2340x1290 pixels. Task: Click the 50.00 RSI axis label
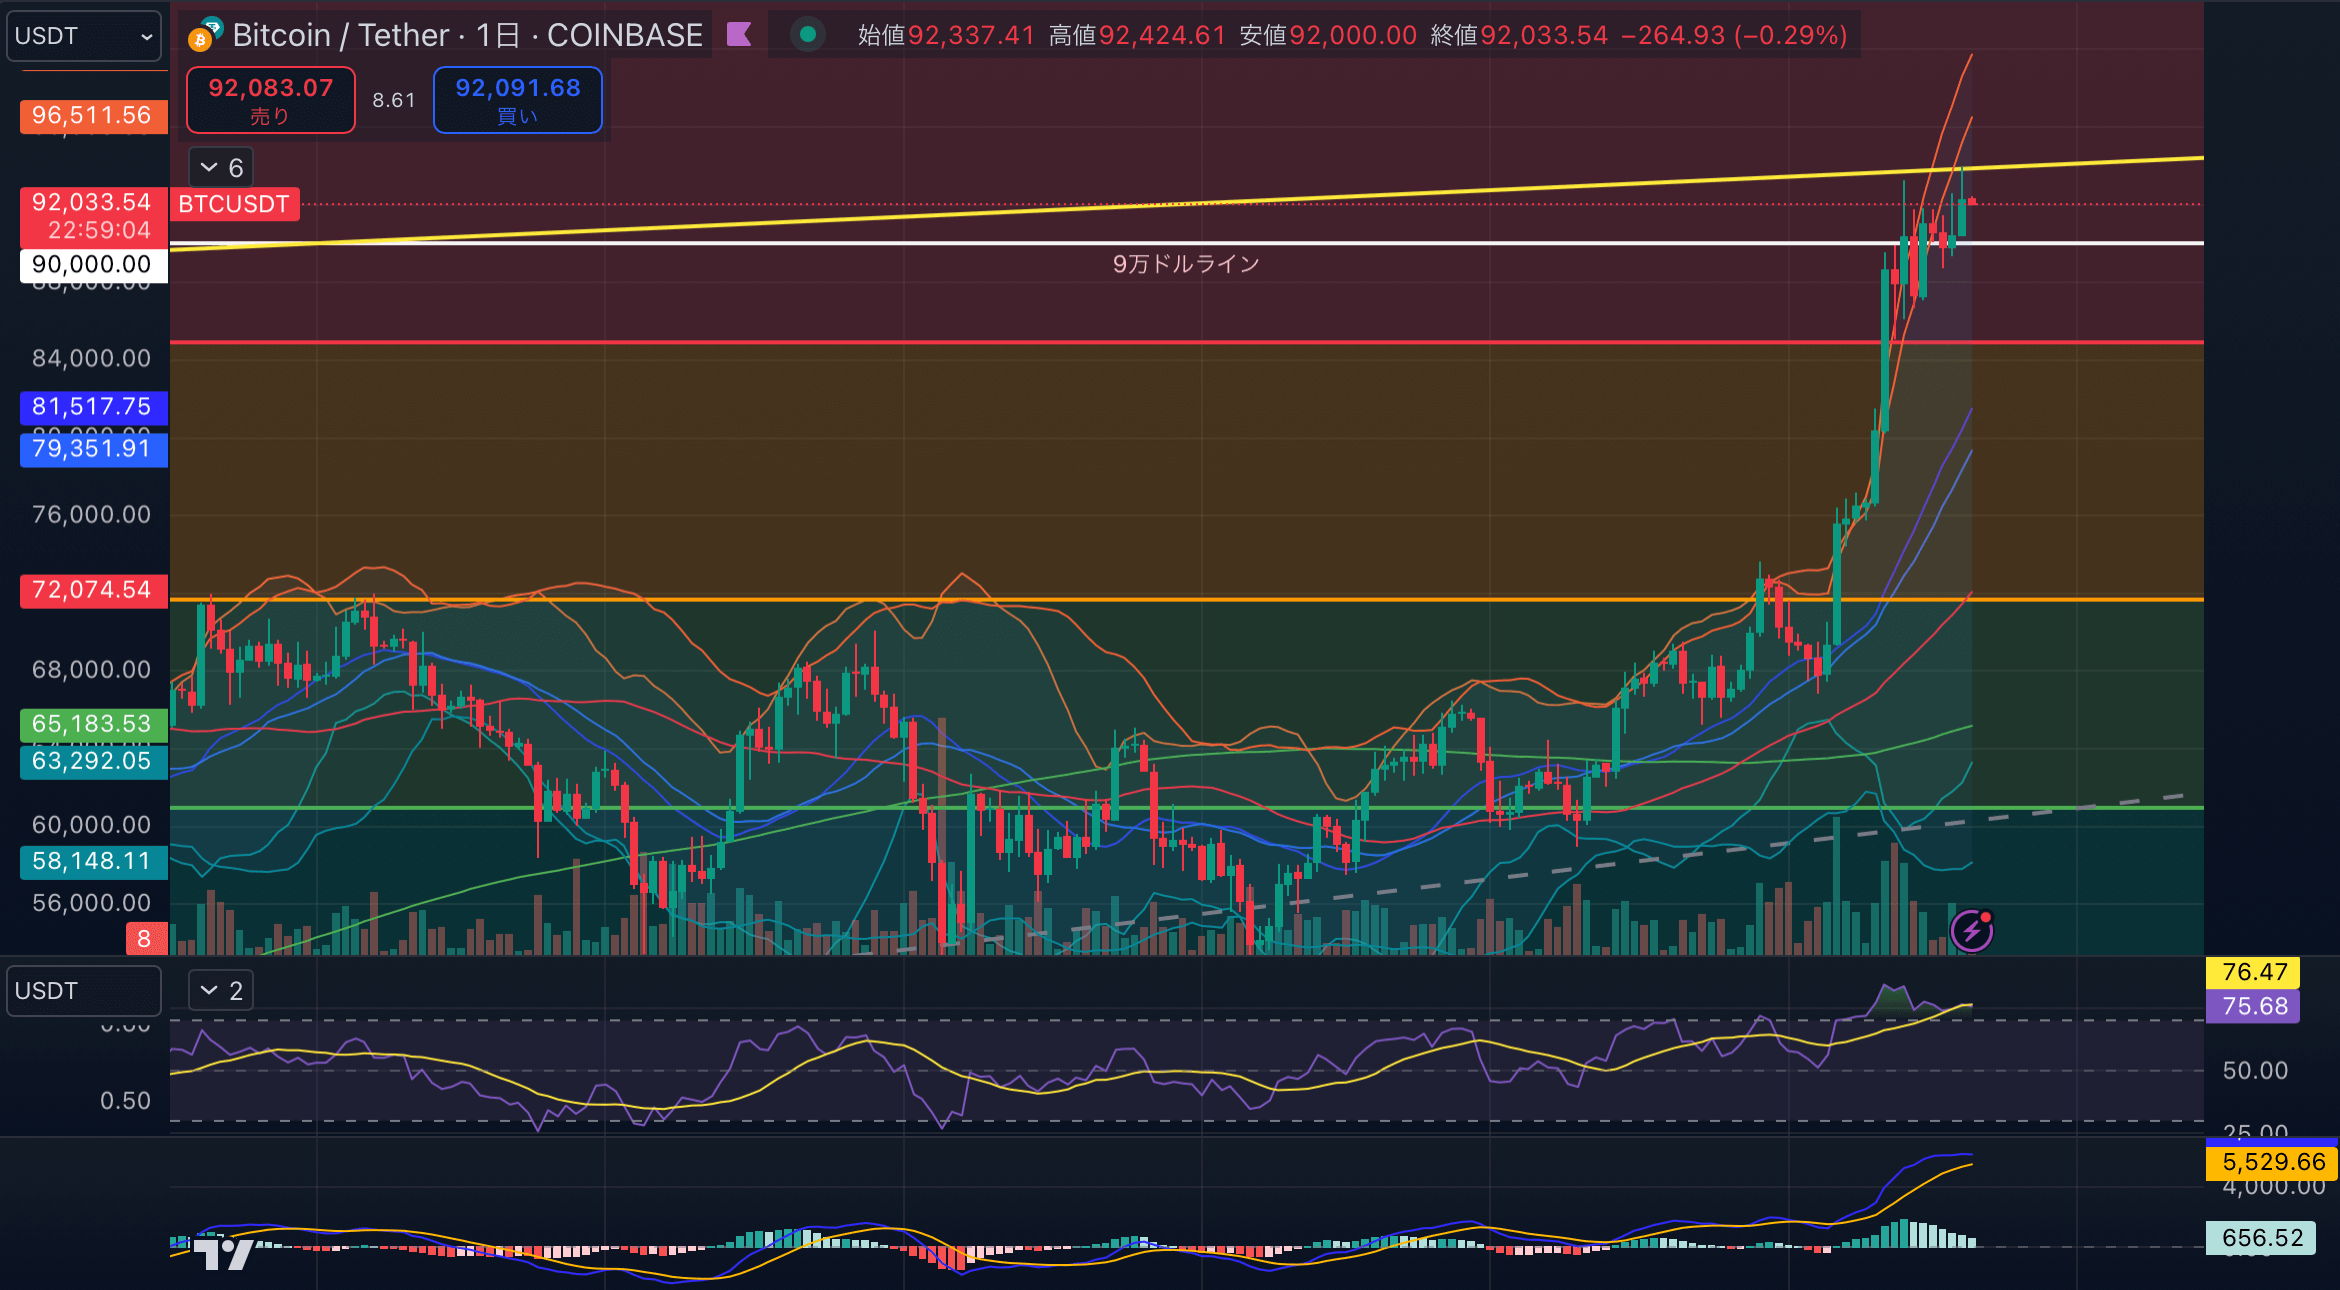pos(2254,1071)
